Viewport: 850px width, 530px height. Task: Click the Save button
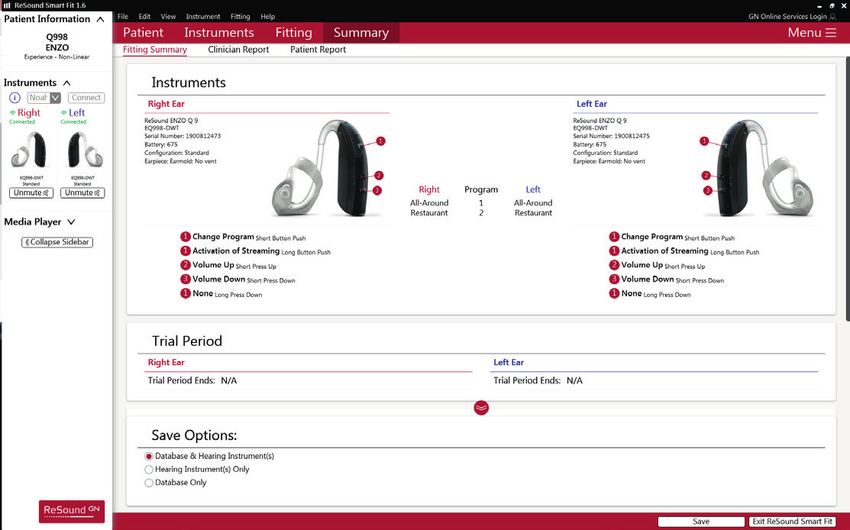[x=701, y=521]
